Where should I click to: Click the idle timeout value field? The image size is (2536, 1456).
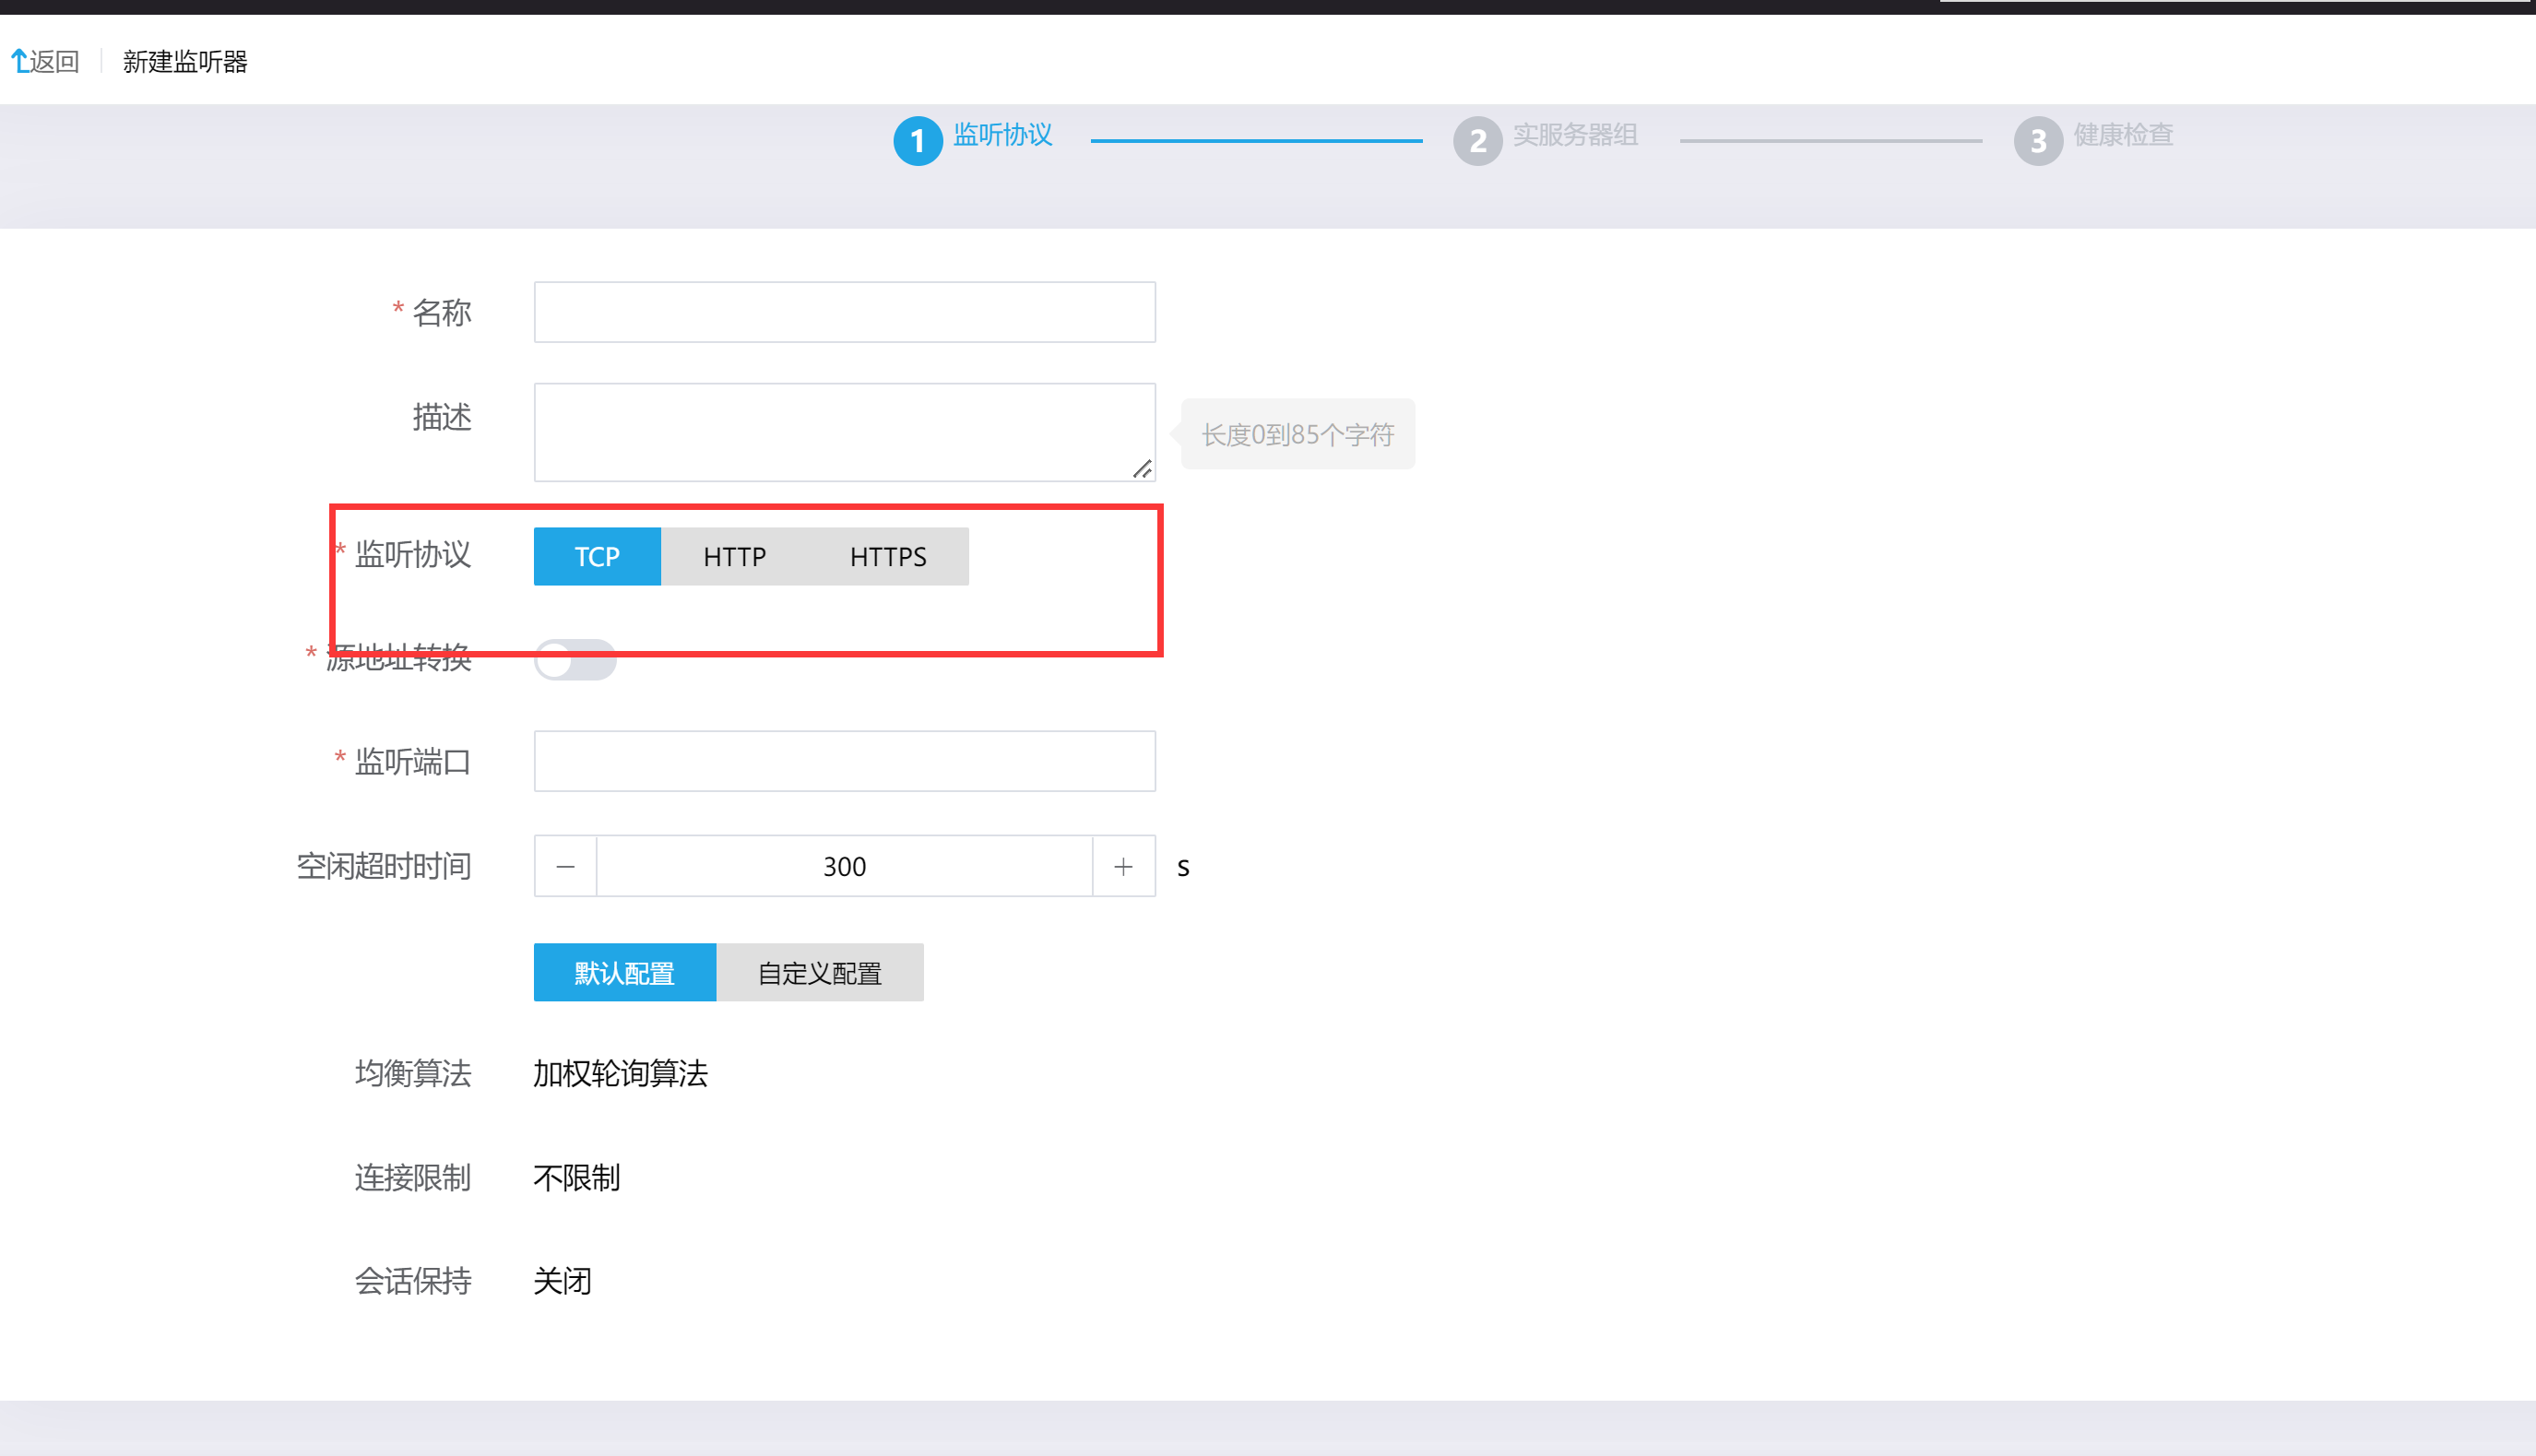click(844, 866)
